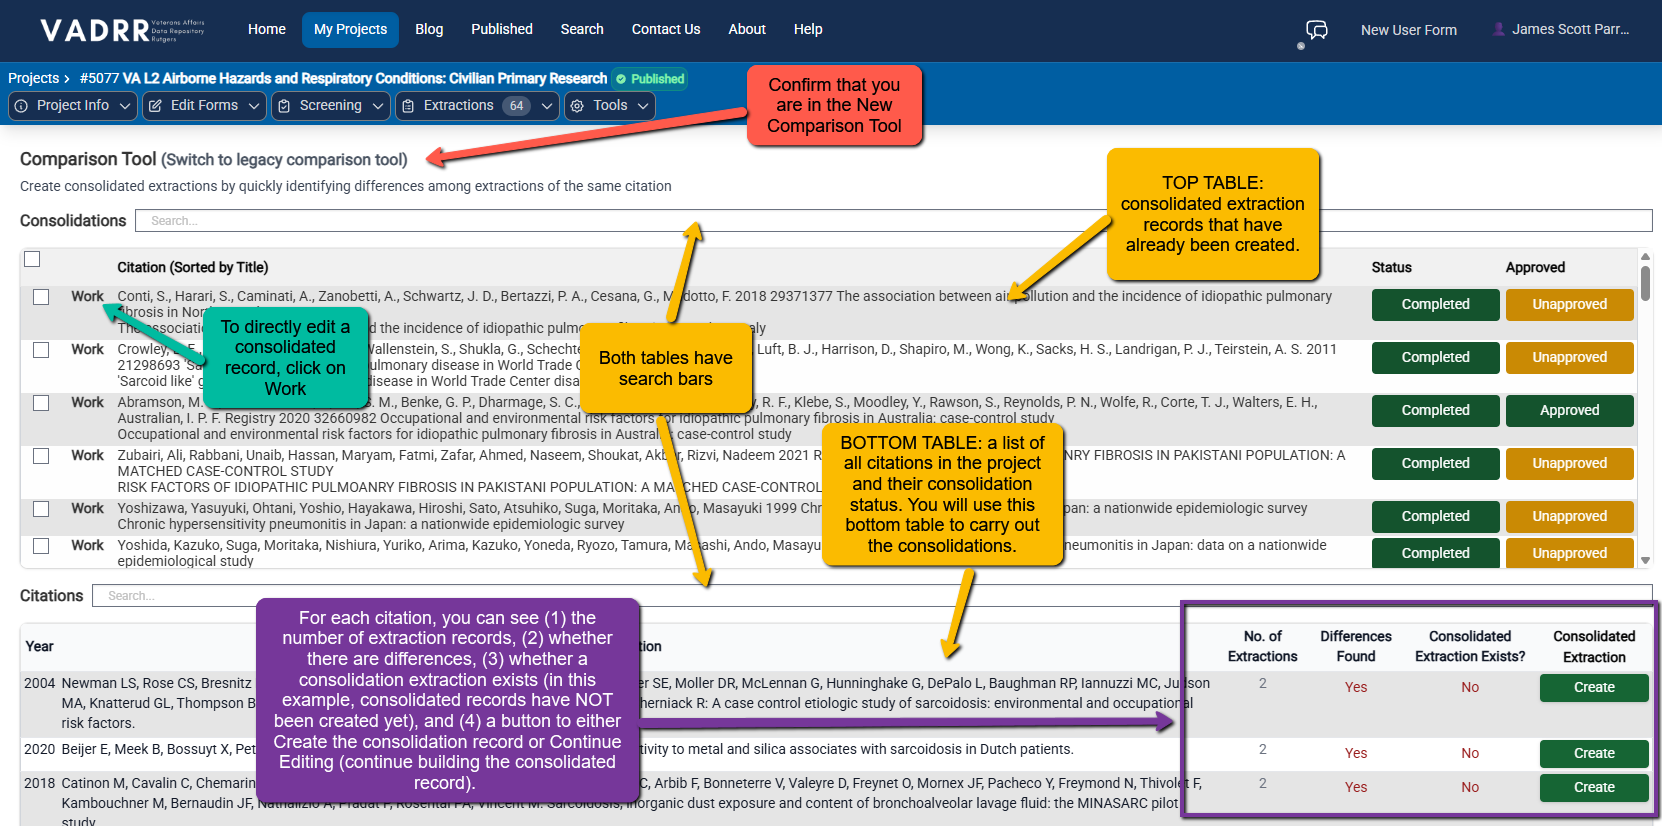Open the chat messages icon
This screenshot has width=1662, height=826.
(1317, 30)
